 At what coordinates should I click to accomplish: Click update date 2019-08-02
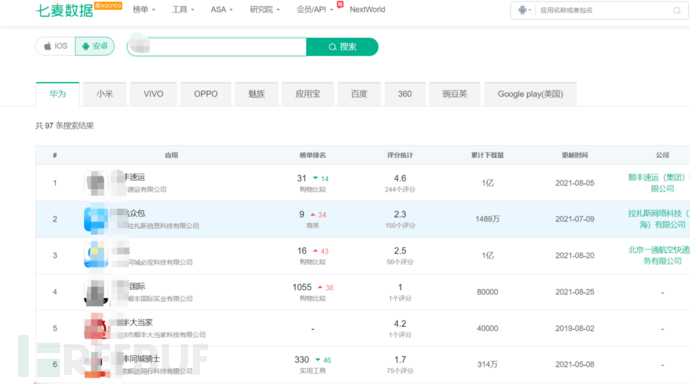pyautogui.click(x=575, y=329)
